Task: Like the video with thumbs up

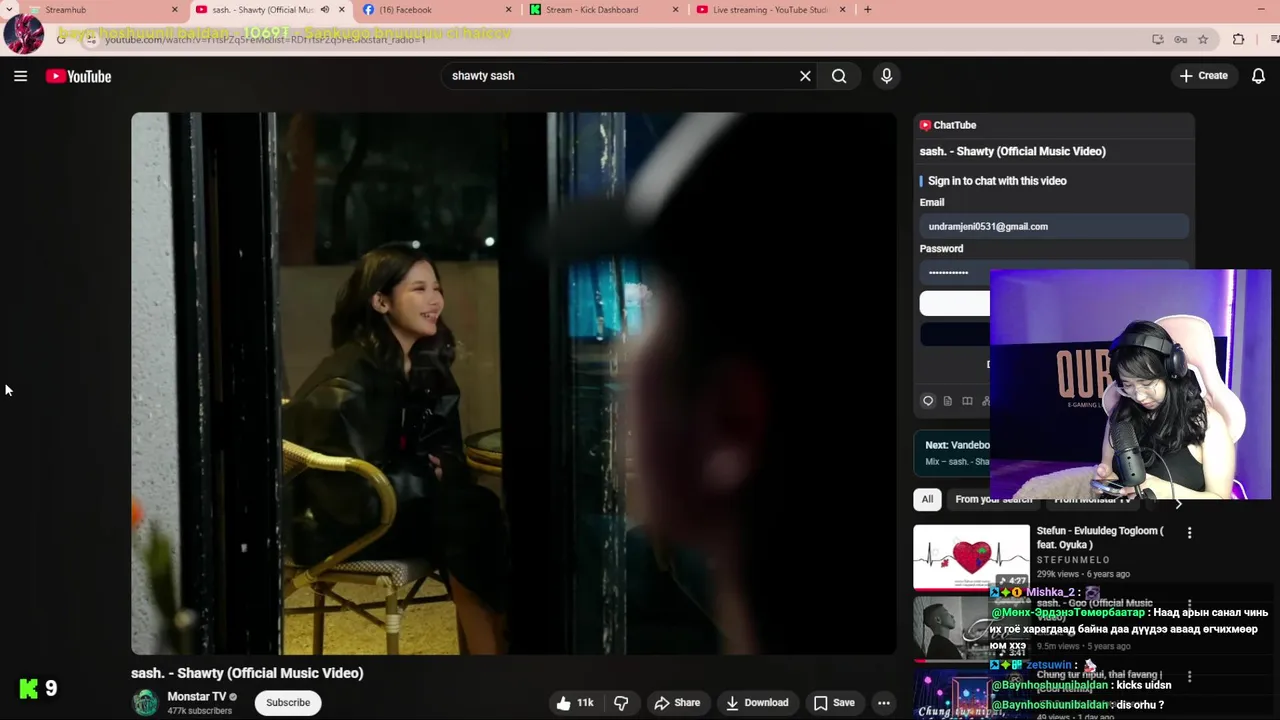Action: 564,703
